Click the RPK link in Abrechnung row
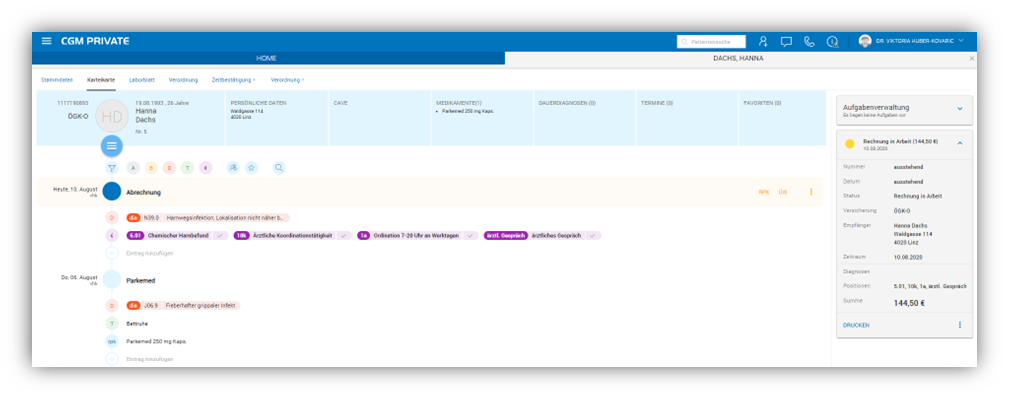Image resolution: width=1009 pixels, height=399 pixels. (x=764, y=192)
